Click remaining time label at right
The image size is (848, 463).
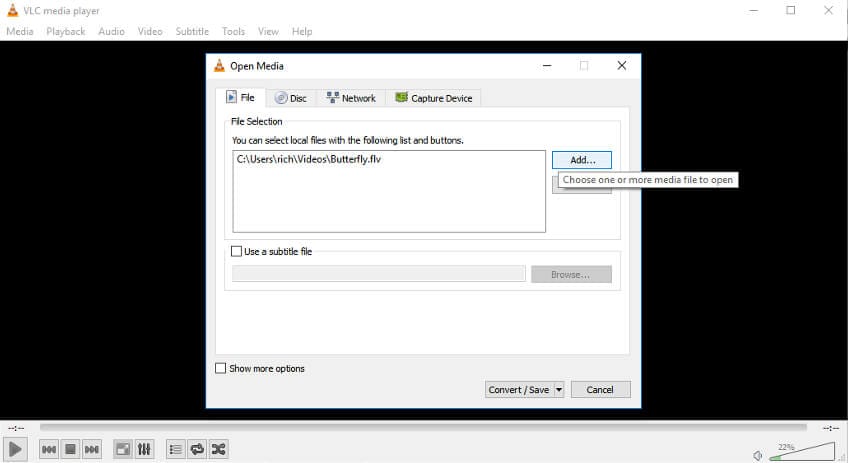pyautogui.click(x=831, y=428)
